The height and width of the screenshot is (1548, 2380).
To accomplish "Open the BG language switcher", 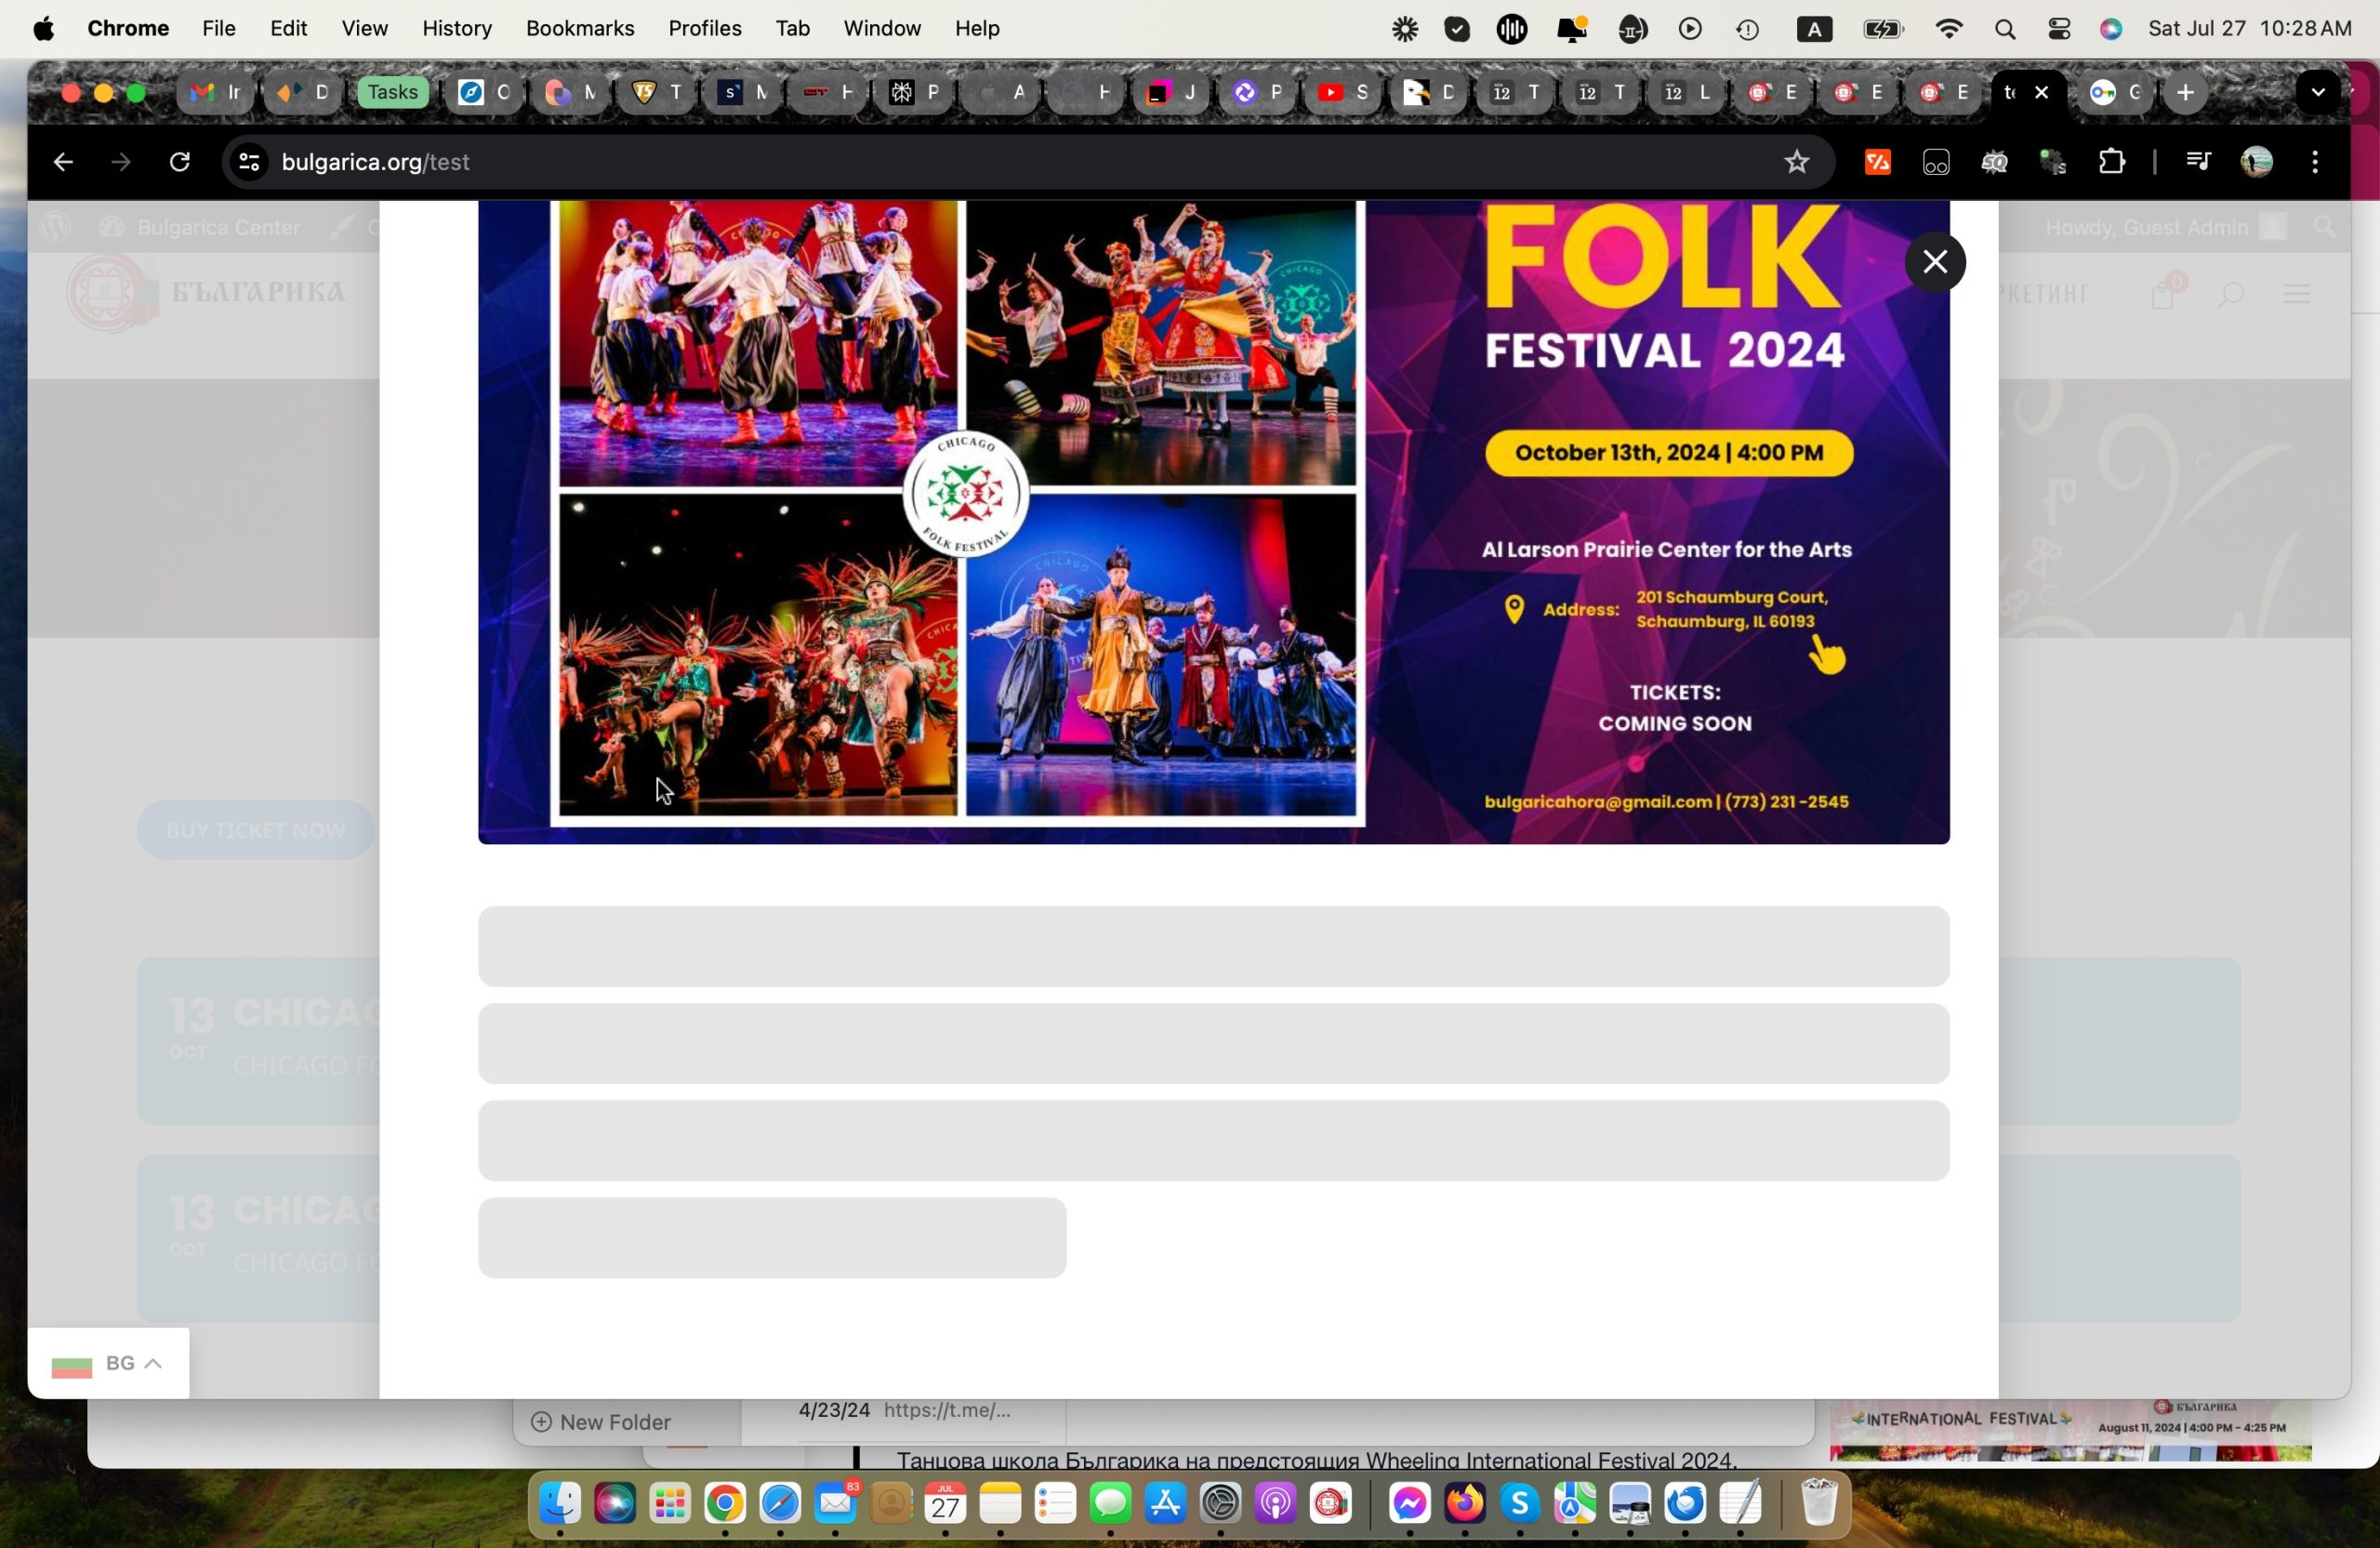I will coord(108,1363).
